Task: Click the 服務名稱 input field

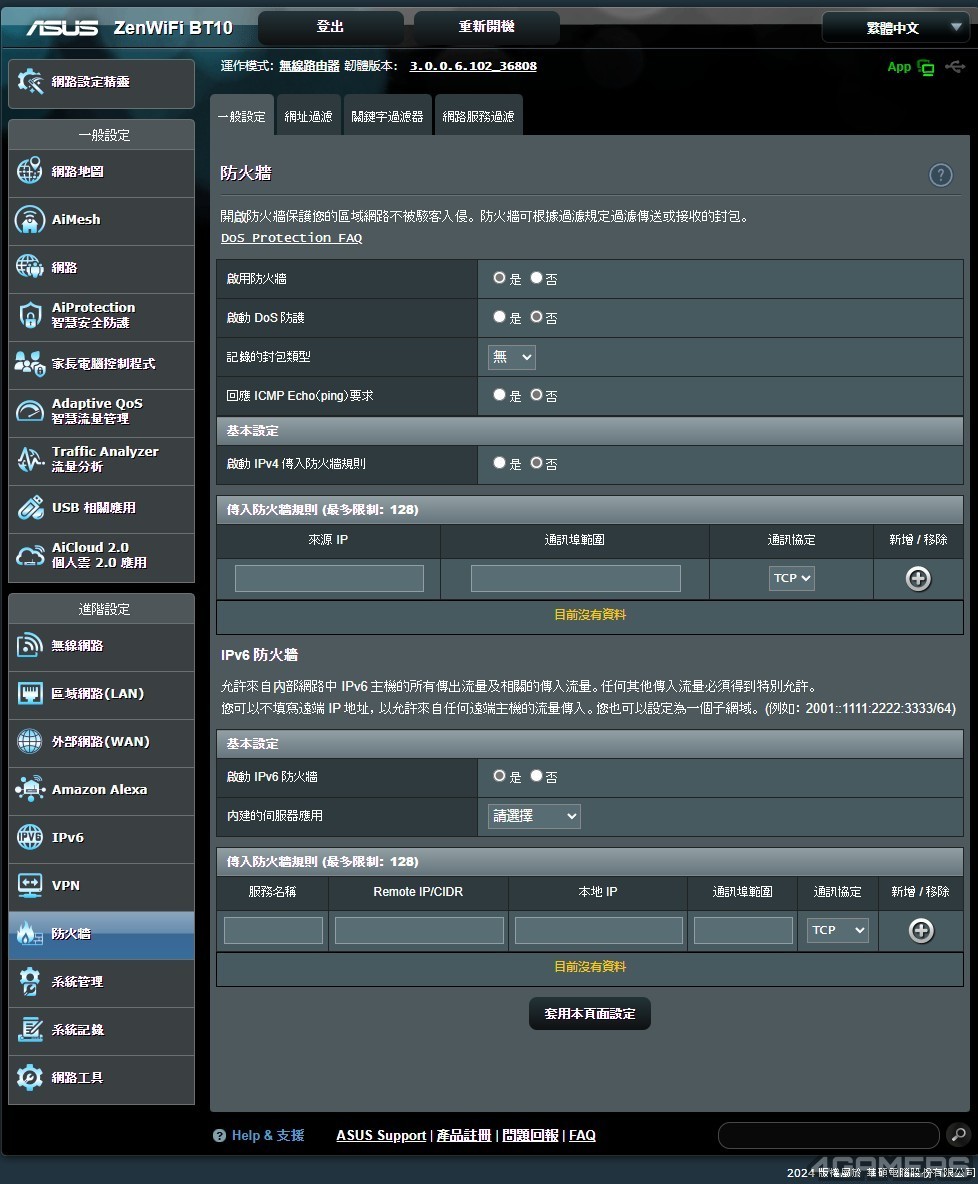Action: pyautogui.click(x=273, y=930)
